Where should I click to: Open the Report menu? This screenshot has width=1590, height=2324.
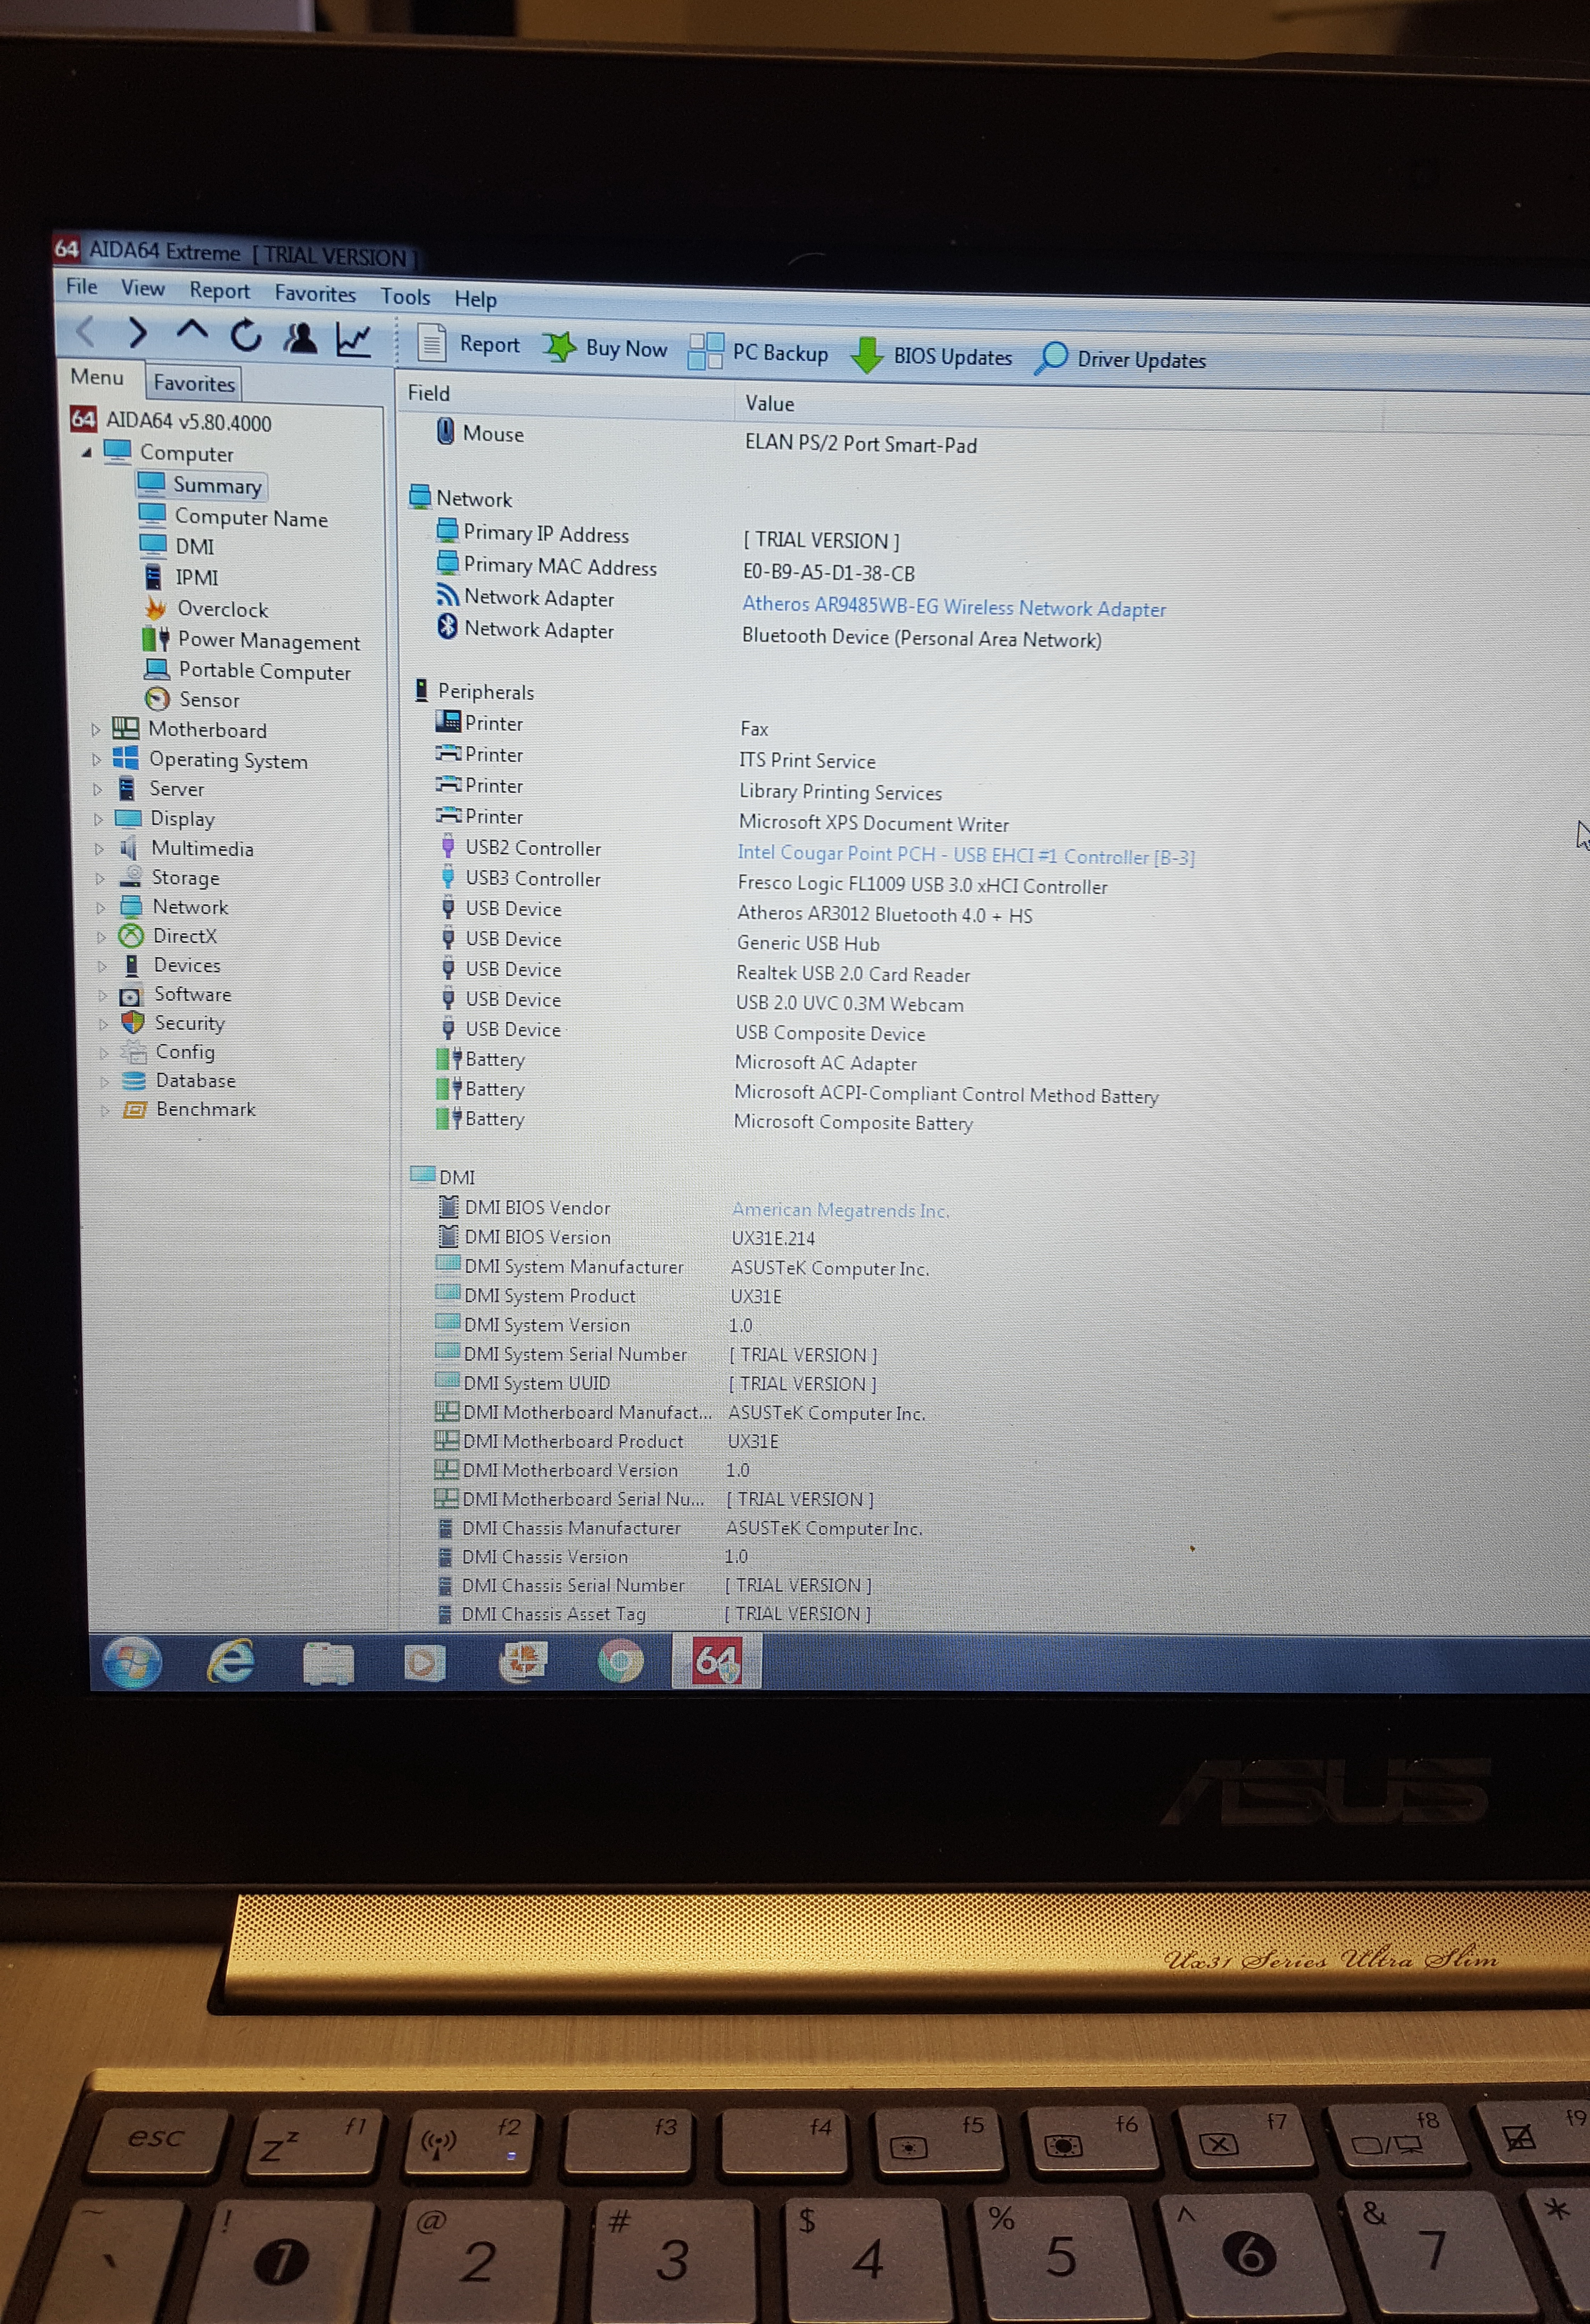point(220,291)
